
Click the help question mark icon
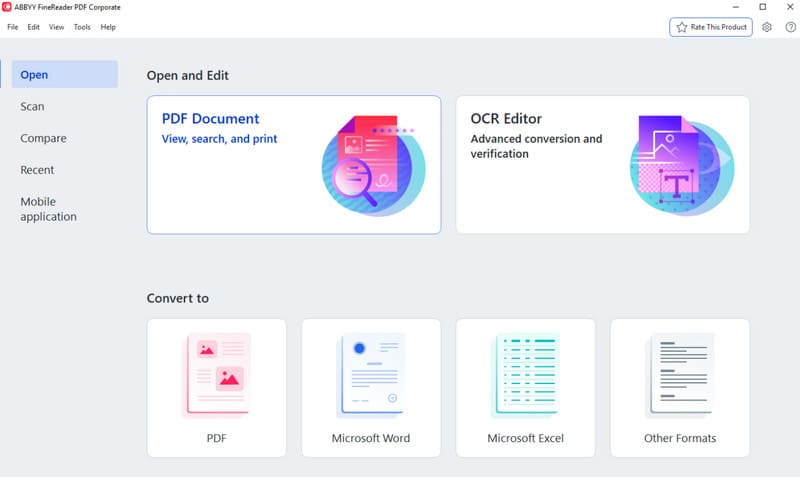click(790, 27)
